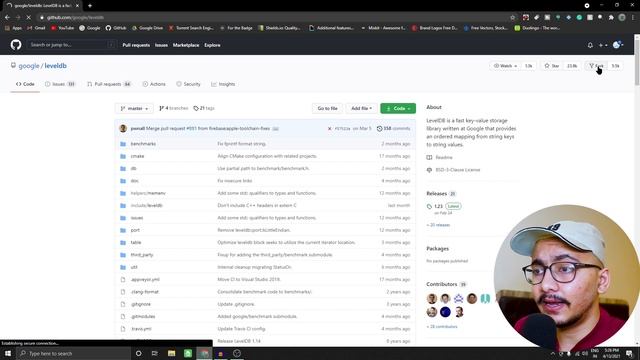View the 21 tags link

(204, 108)
